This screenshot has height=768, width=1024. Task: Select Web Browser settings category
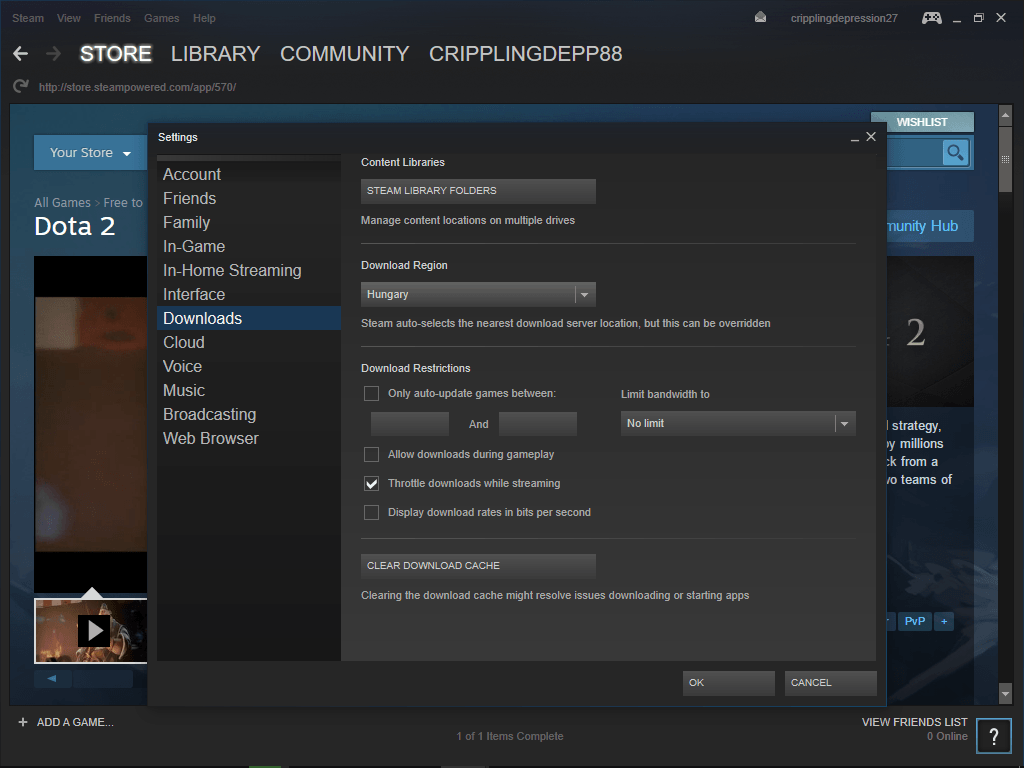coord(249,438)
